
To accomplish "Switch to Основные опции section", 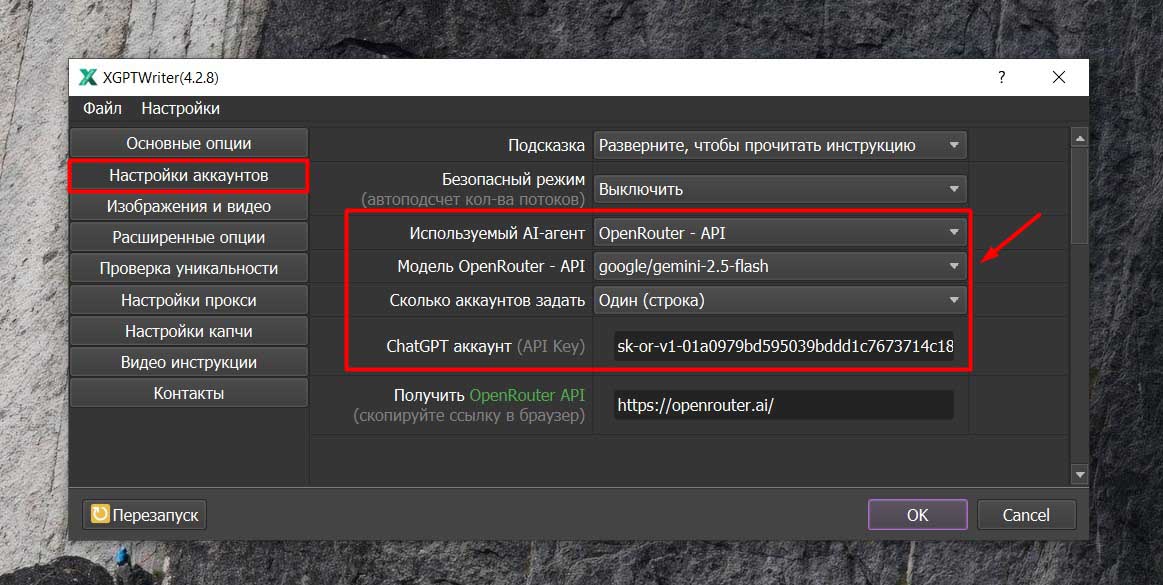I will [188, 143].
